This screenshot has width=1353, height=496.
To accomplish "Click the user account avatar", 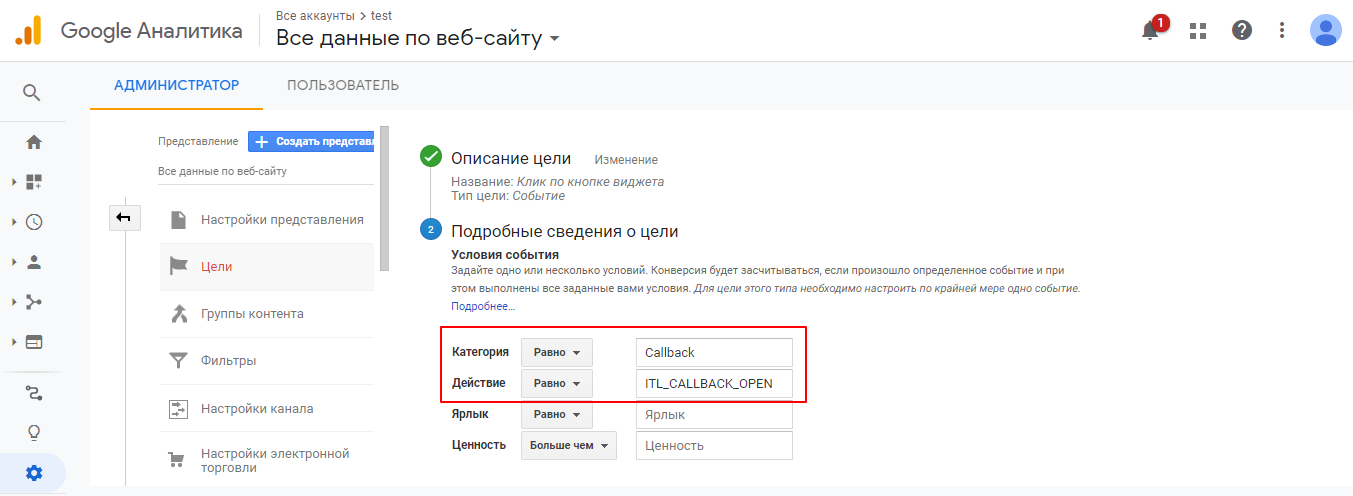I will 1325,31.
